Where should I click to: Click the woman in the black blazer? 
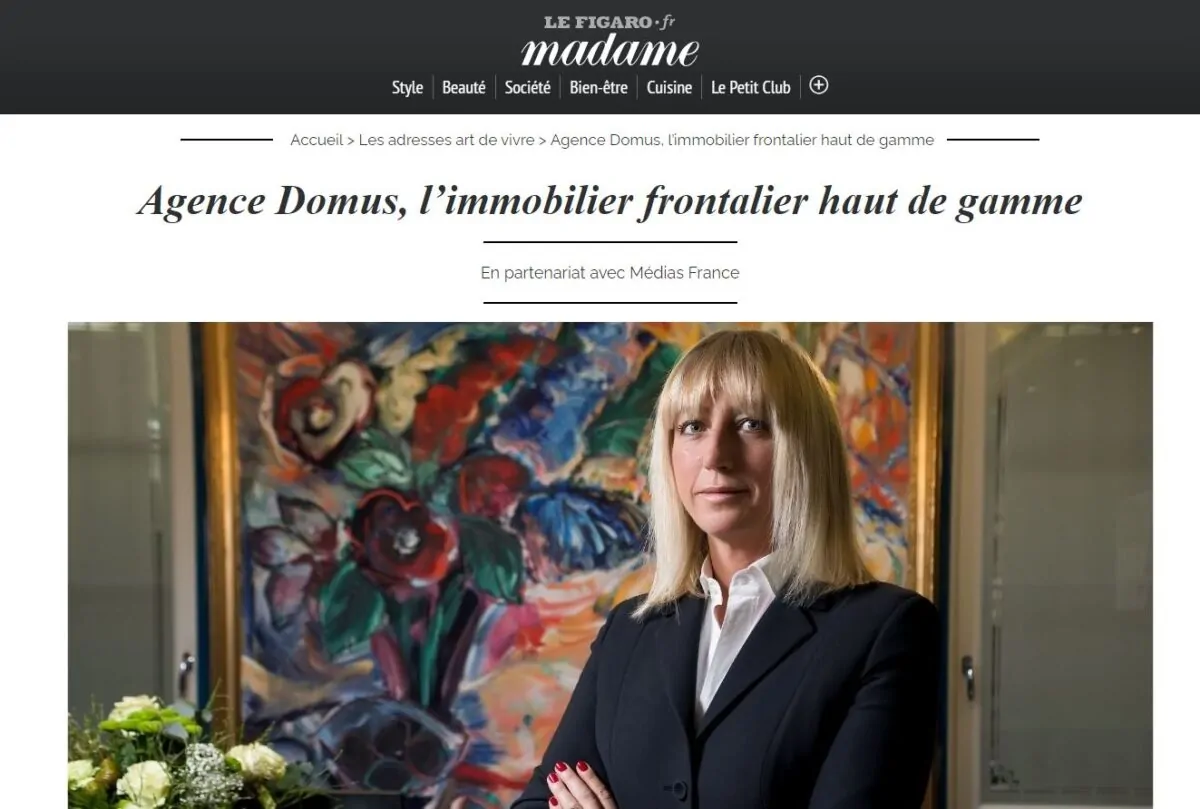pos(740,580)
